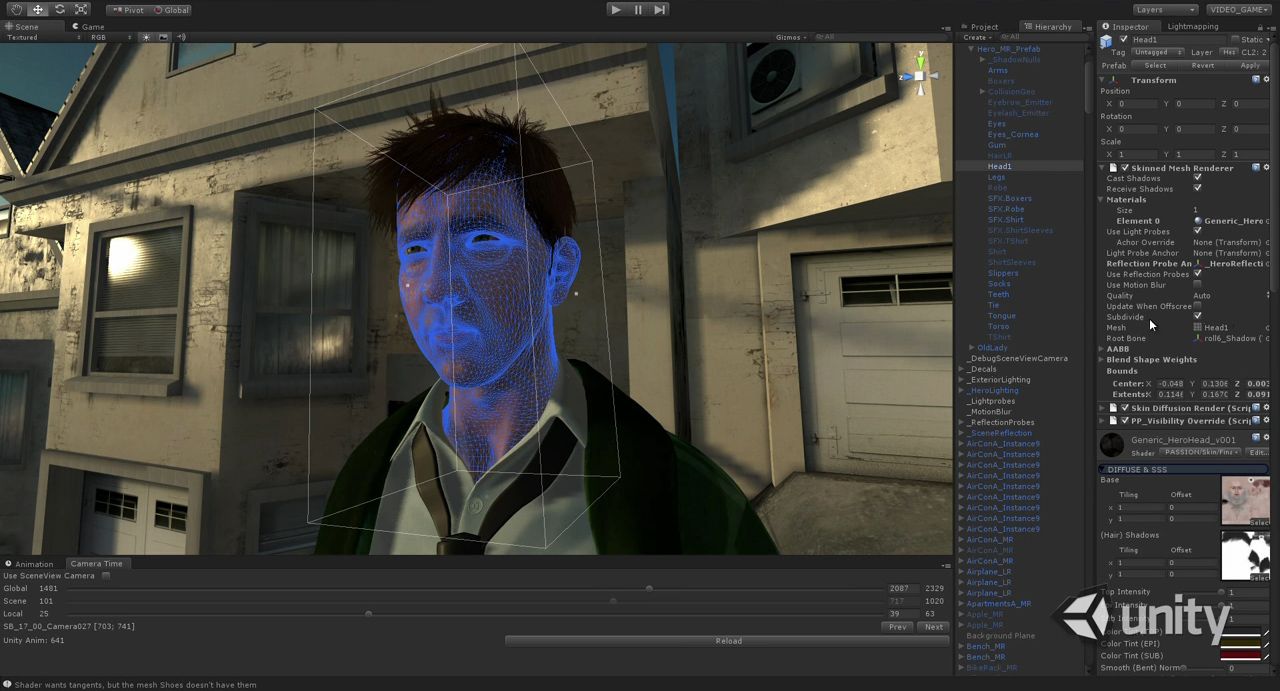Click the Reload button

coord(728,641)
